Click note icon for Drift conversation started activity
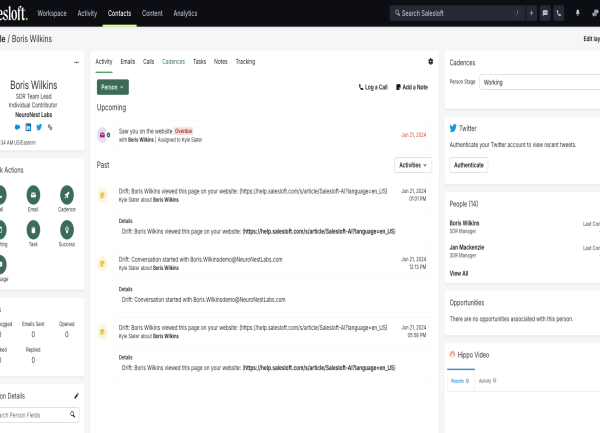Screen dimensions: 600x433 (x=102, y=264)
